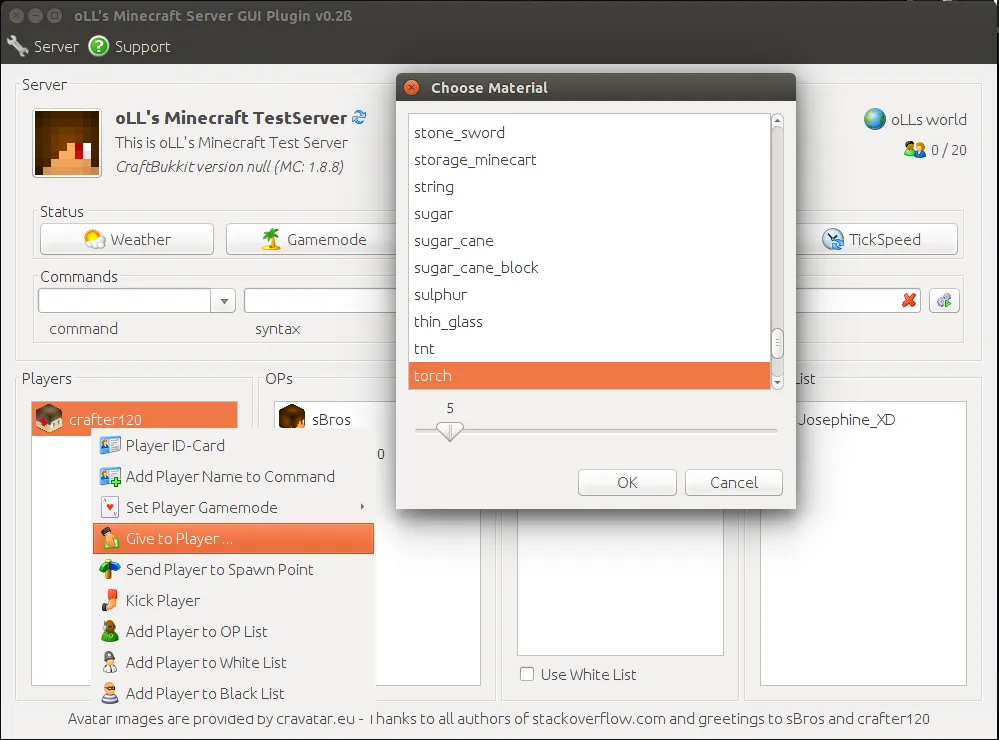Click the gears execute command button
This screenshot has height=740, width=999.
944,300
